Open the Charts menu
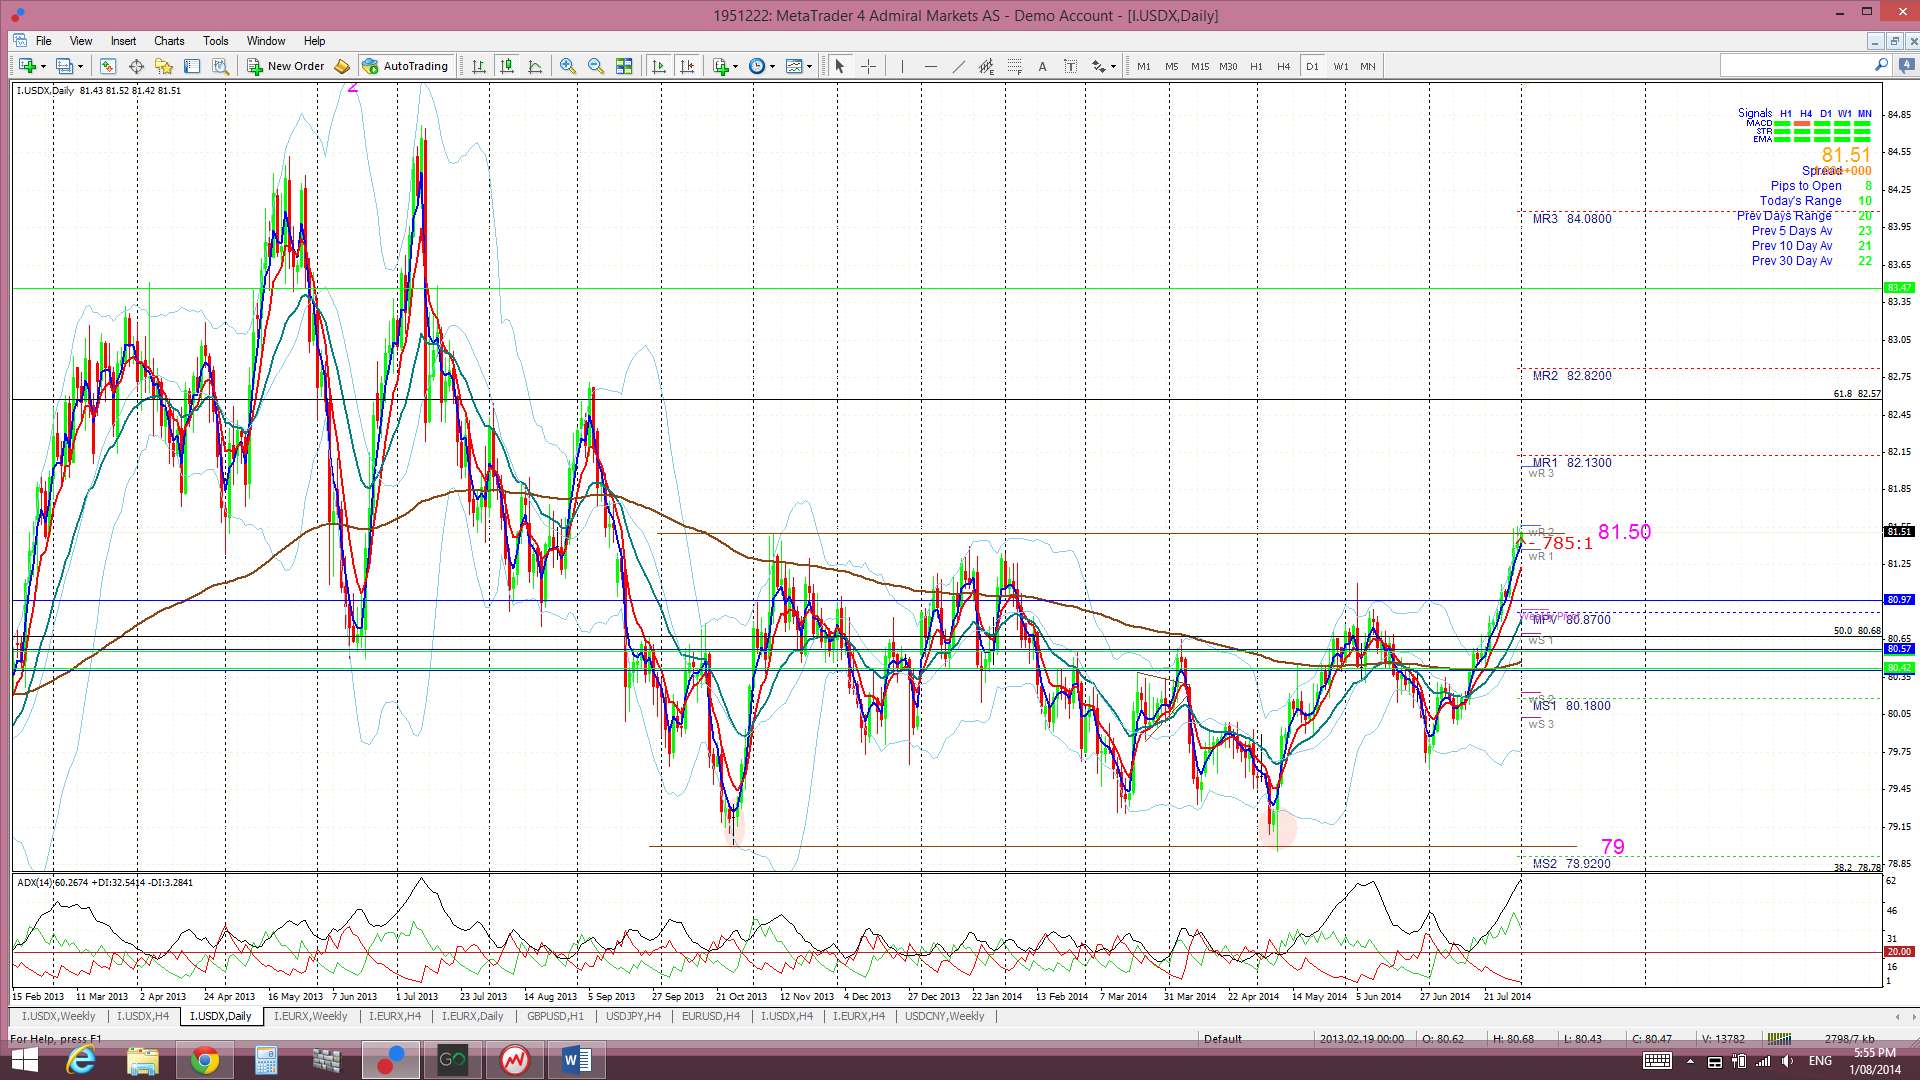Screen dimensions: 1920x1080 tap(169, 41)
